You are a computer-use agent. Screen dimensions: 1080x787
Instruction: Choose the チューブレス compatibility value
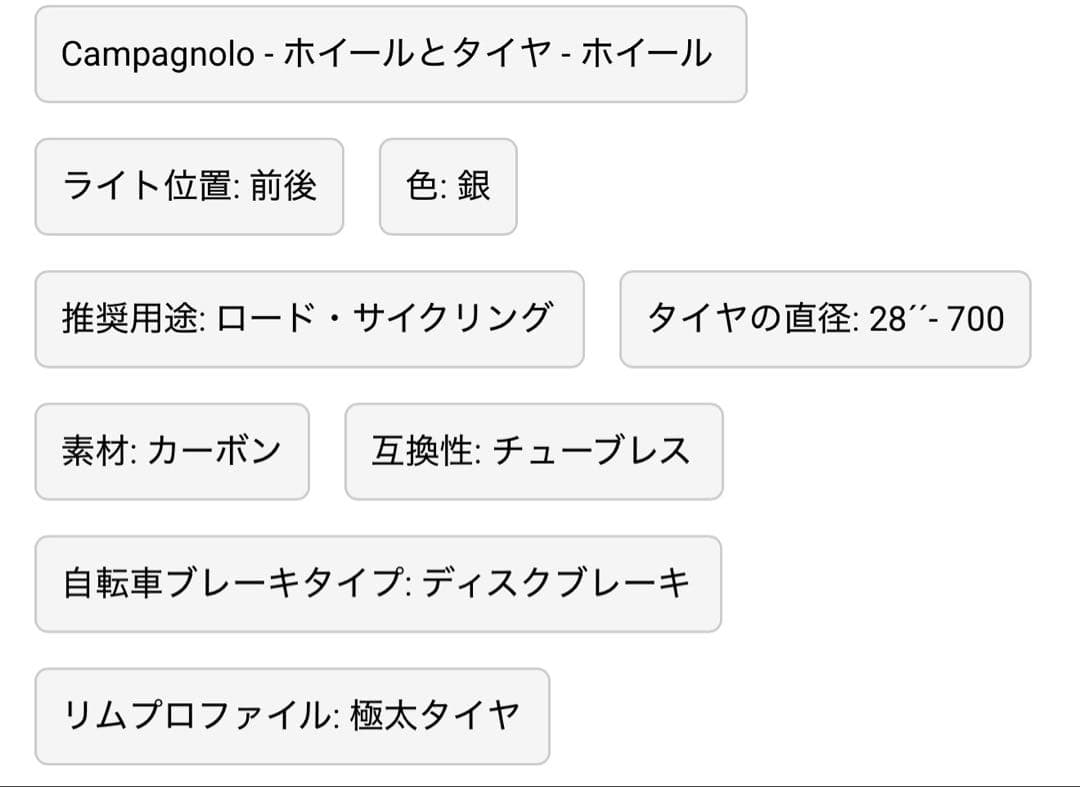591,452
